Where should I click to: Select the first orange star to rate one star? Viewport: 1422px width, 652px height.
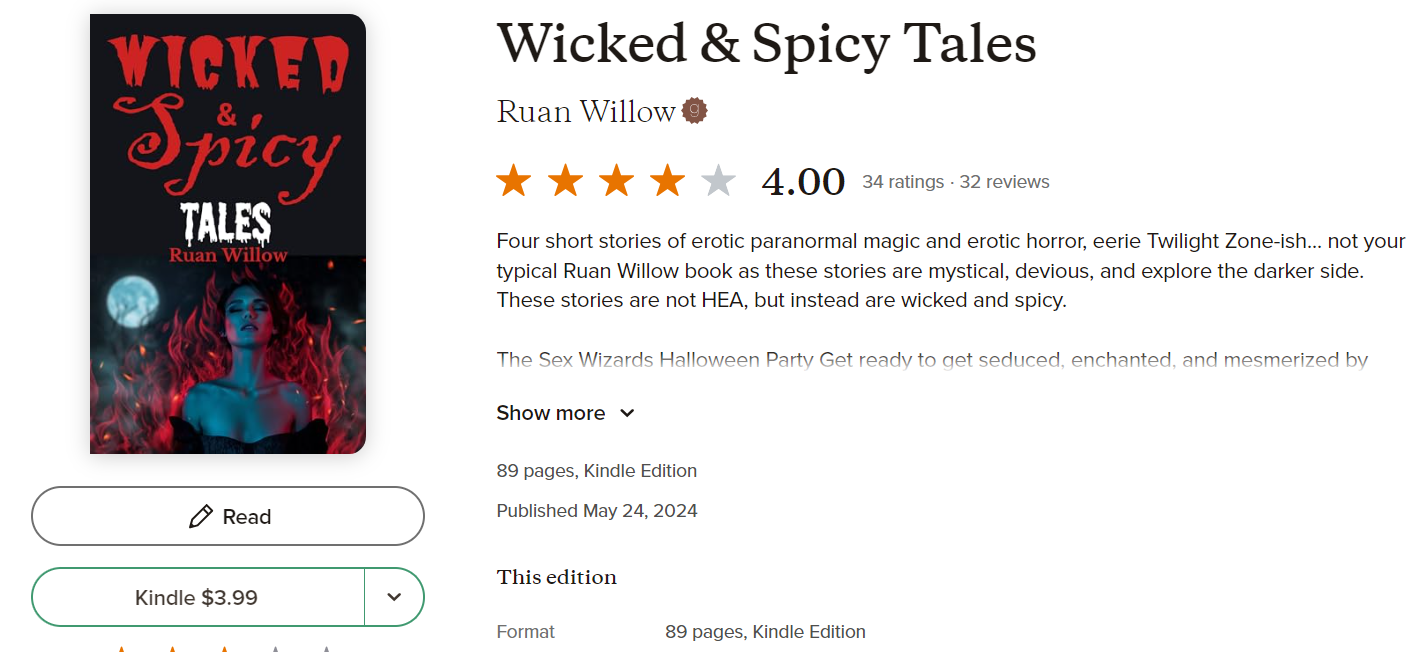tap(120, 648)
